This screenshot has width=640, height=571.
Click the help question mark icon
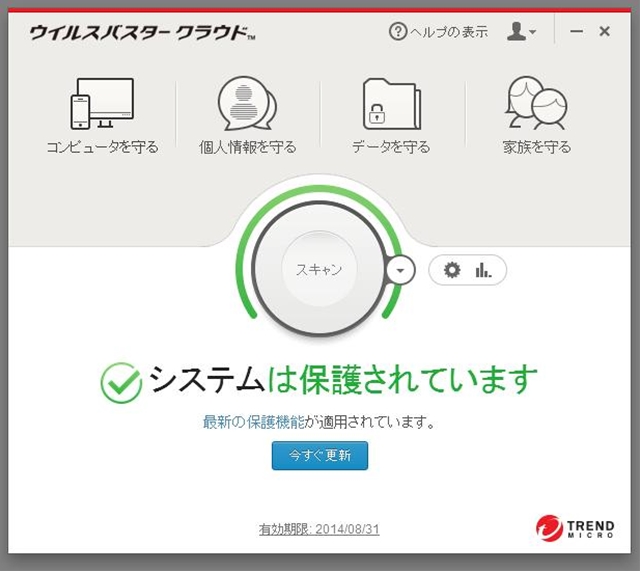(398, 31)
